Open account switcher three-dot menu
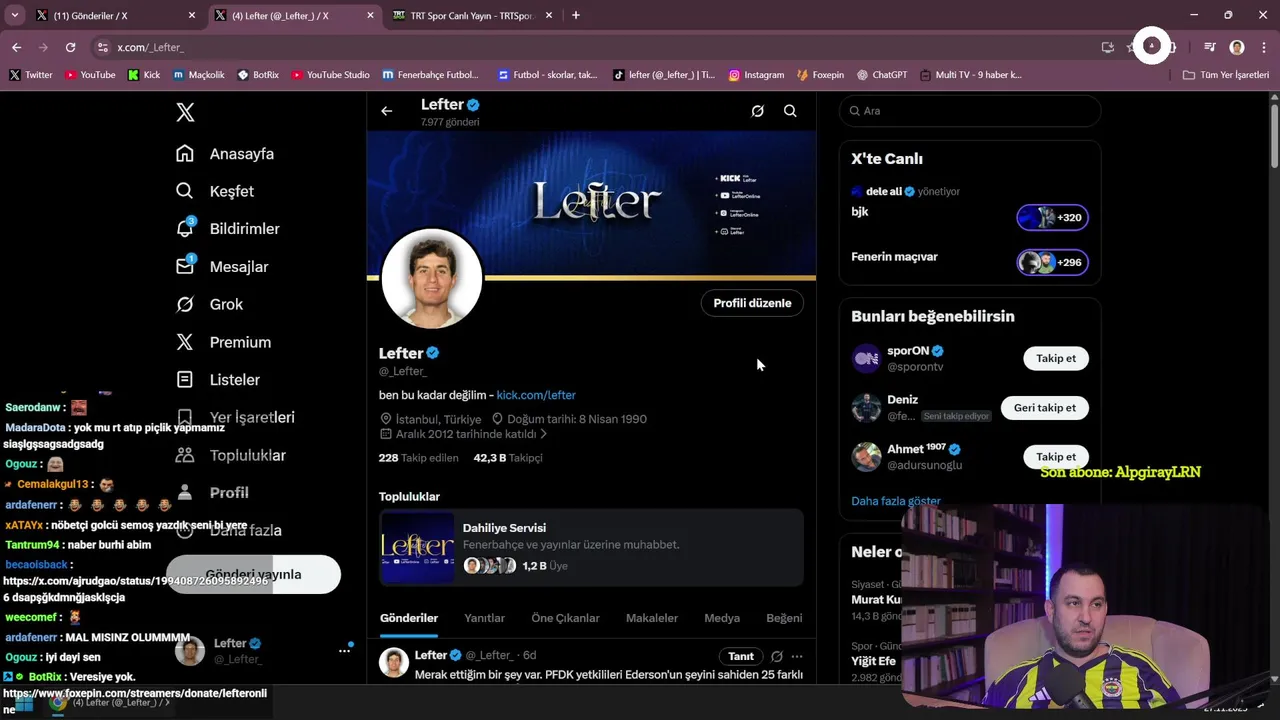This screenshot has height=720, width=1280. (344, 651)
